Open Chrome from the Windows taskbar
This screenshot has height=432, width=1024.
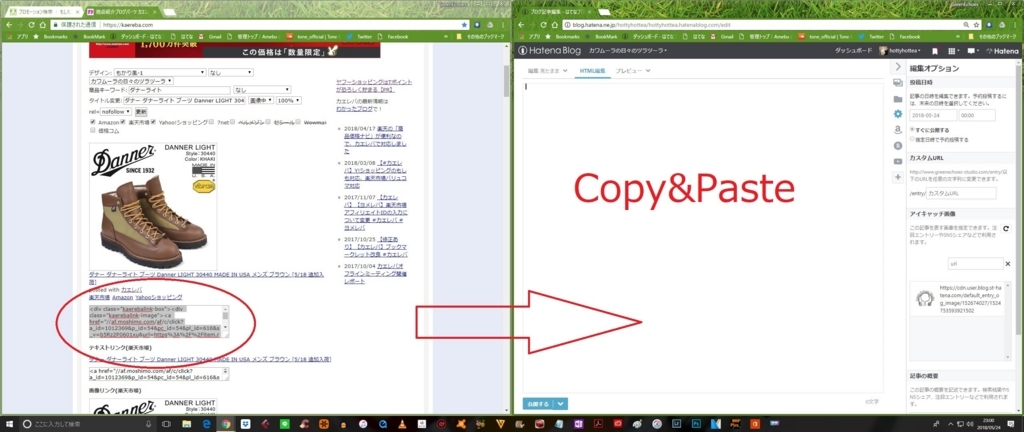pyautogui.click(x=225, y=424)
